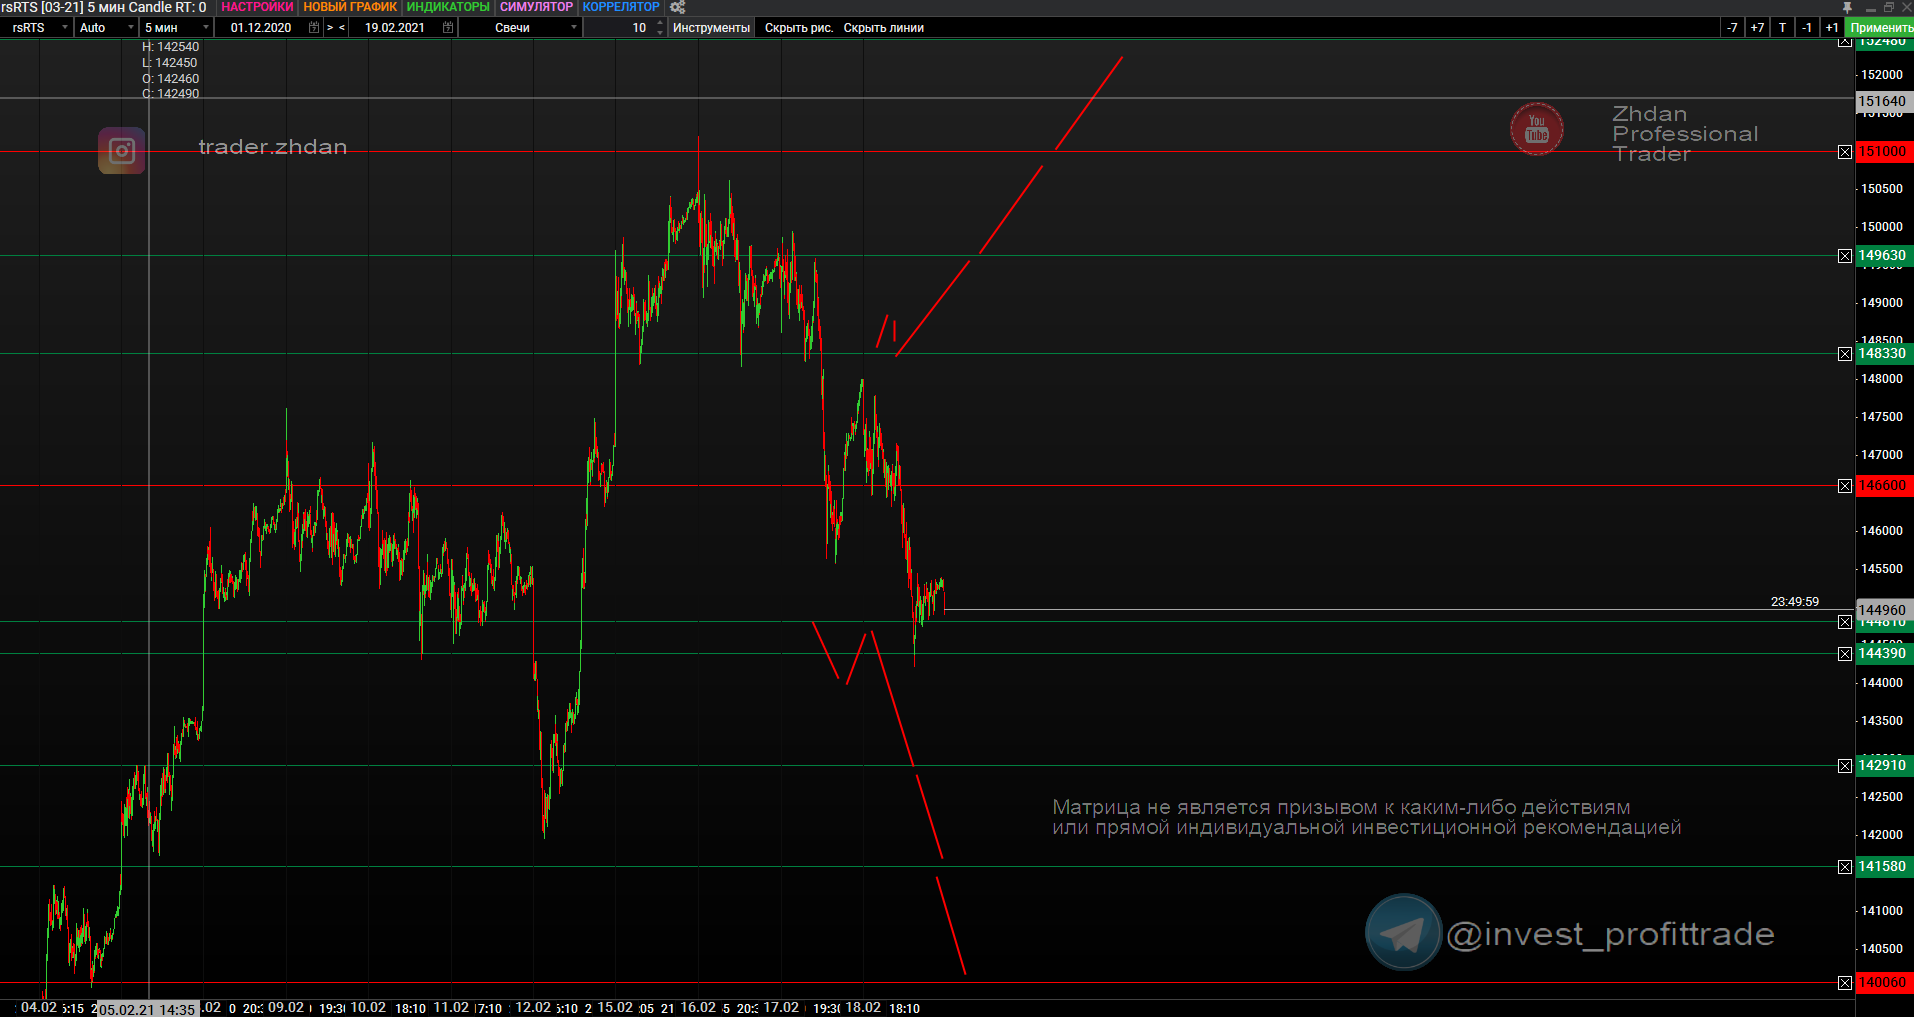Open the ИНДИКАТОРЫ menu
1914x1017 pixels.
[448, 7]
